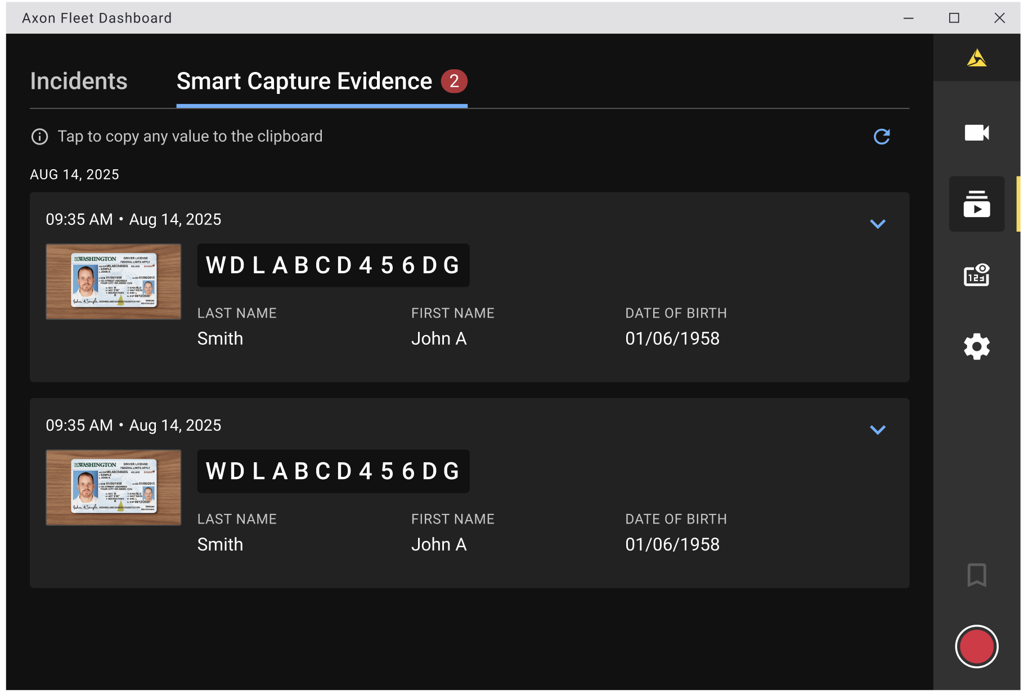Viewport: 1024px width, 695px height.
Task: Expand the first 09:35 AM evidence entry
Action: click(x=878, y=224)
